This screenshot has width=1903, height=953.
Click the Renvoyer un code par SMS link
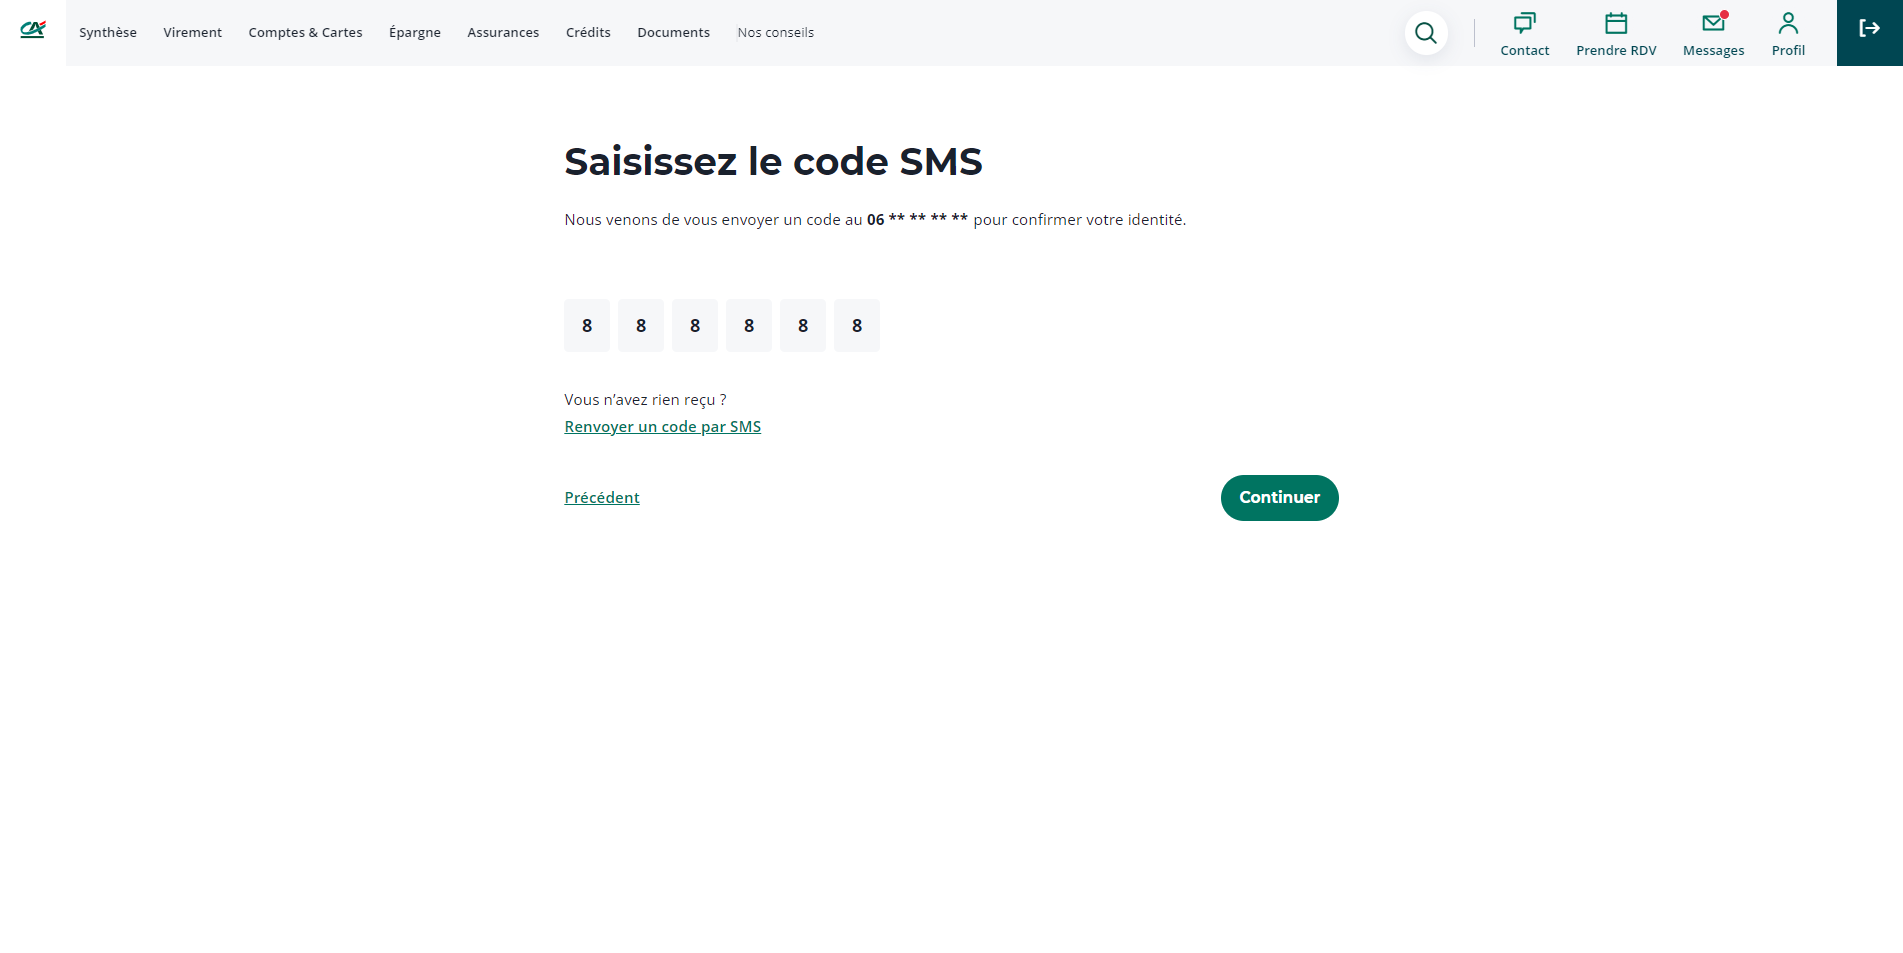pos(662,427)
